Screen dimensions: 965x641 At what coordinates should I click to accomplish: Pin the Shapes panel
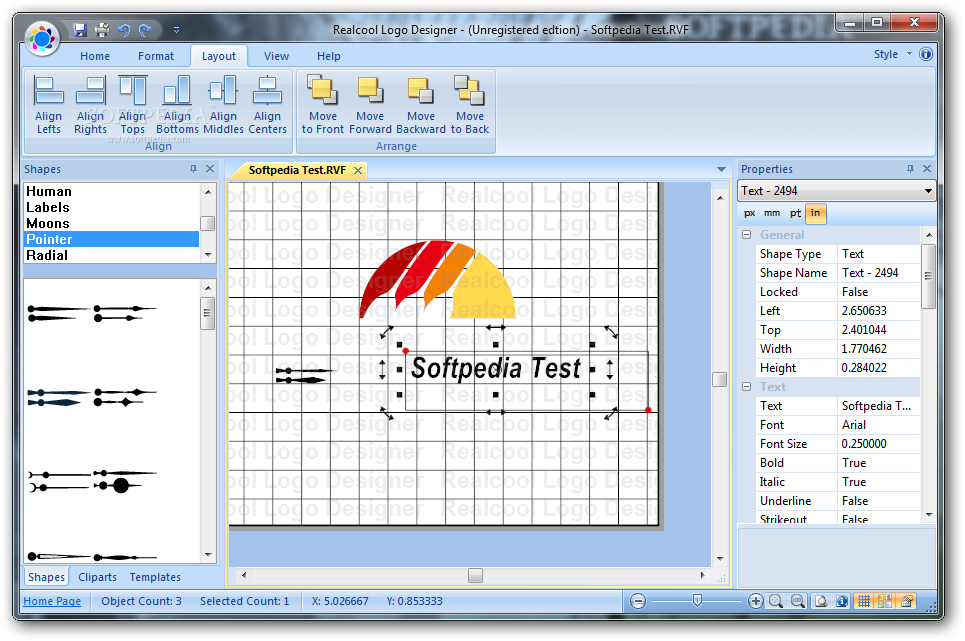coord(193,169)
